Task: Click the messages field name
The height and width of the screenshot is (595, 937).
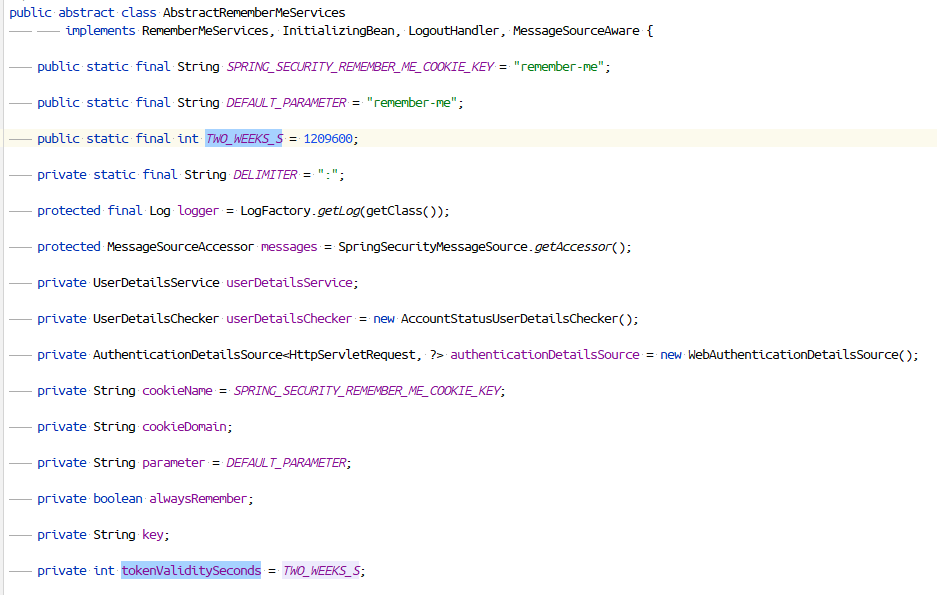Action: click(x=289, y=247)
